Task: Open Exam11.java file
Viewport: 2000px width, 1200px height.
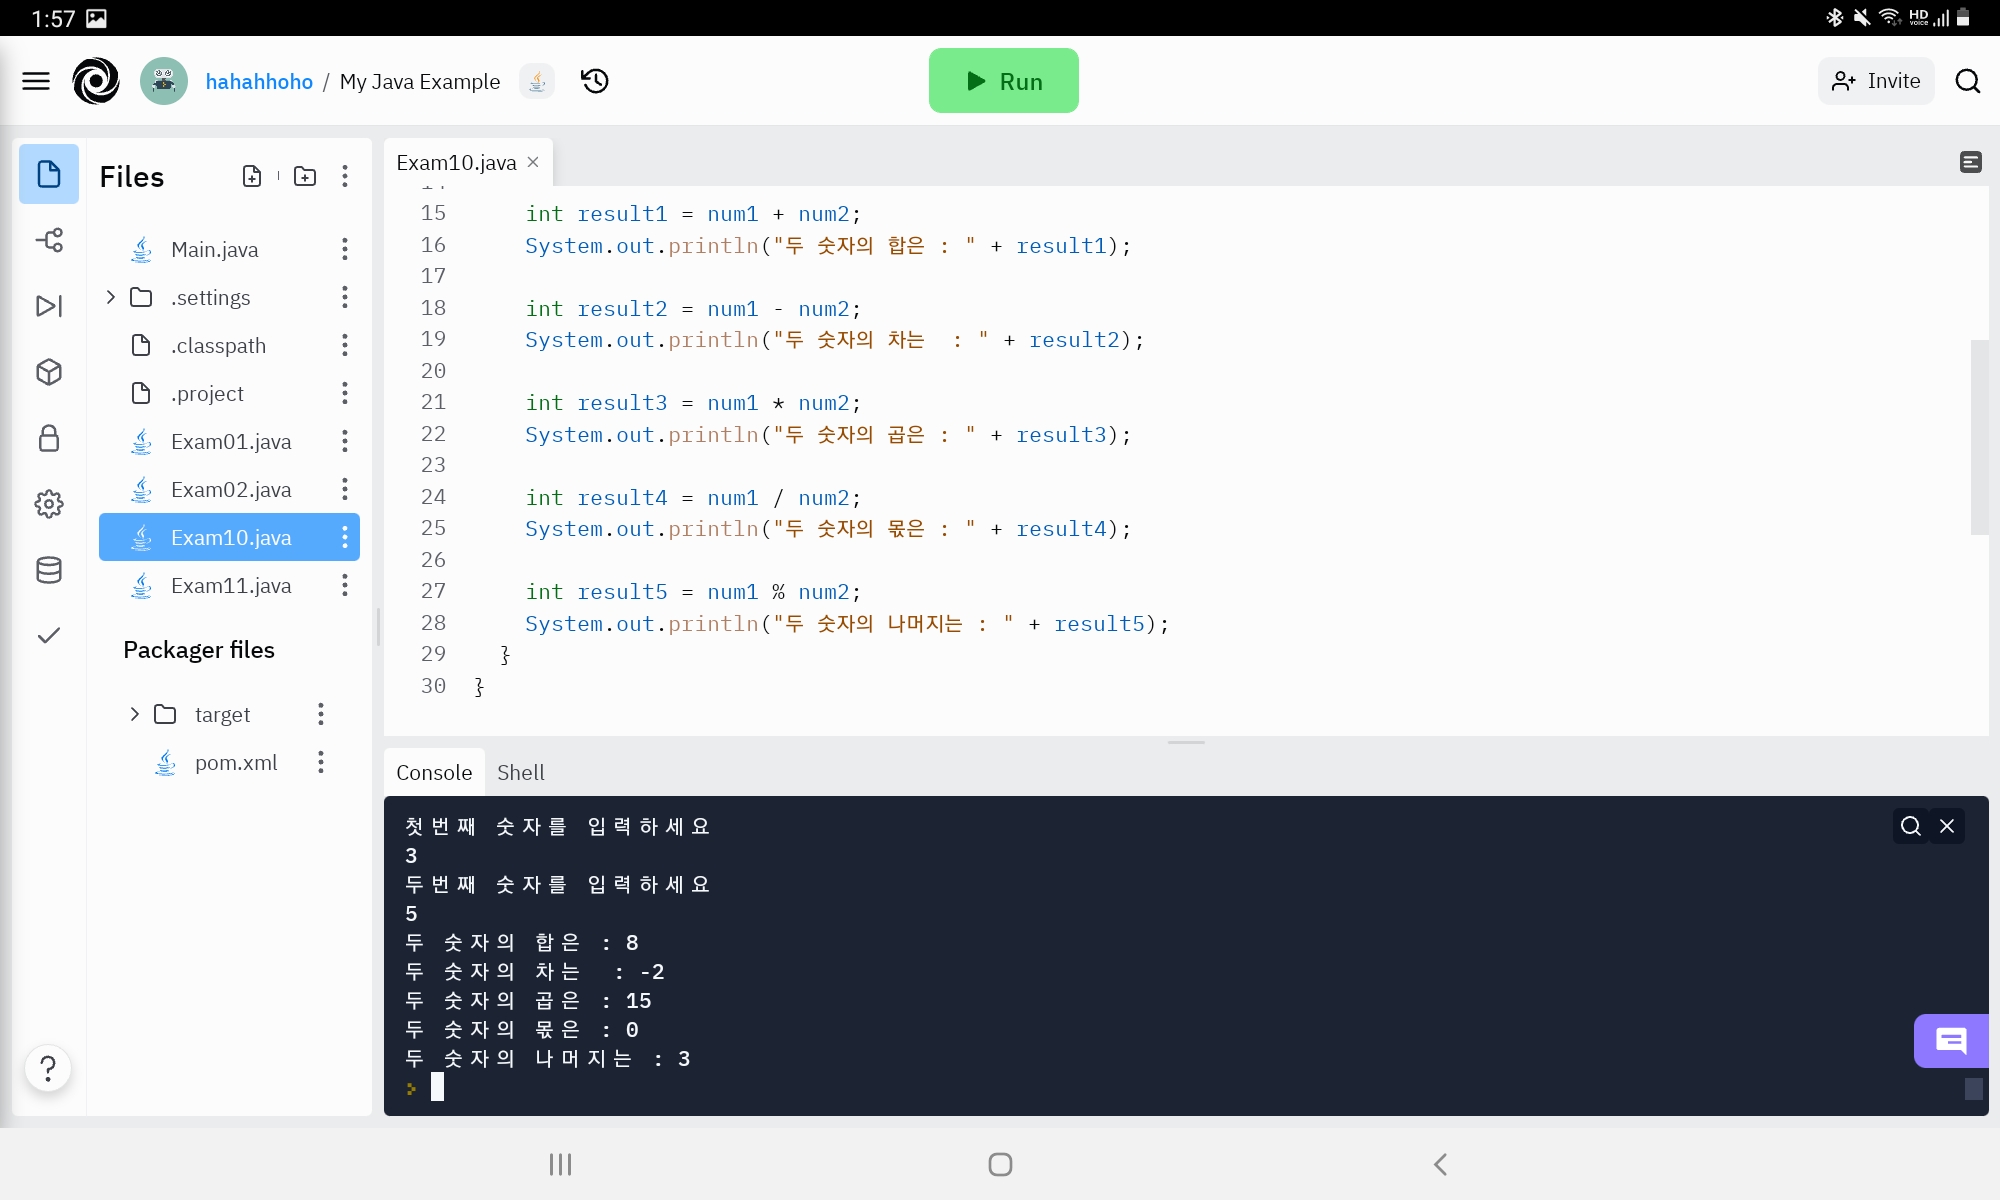Action: tap(231, 585)
